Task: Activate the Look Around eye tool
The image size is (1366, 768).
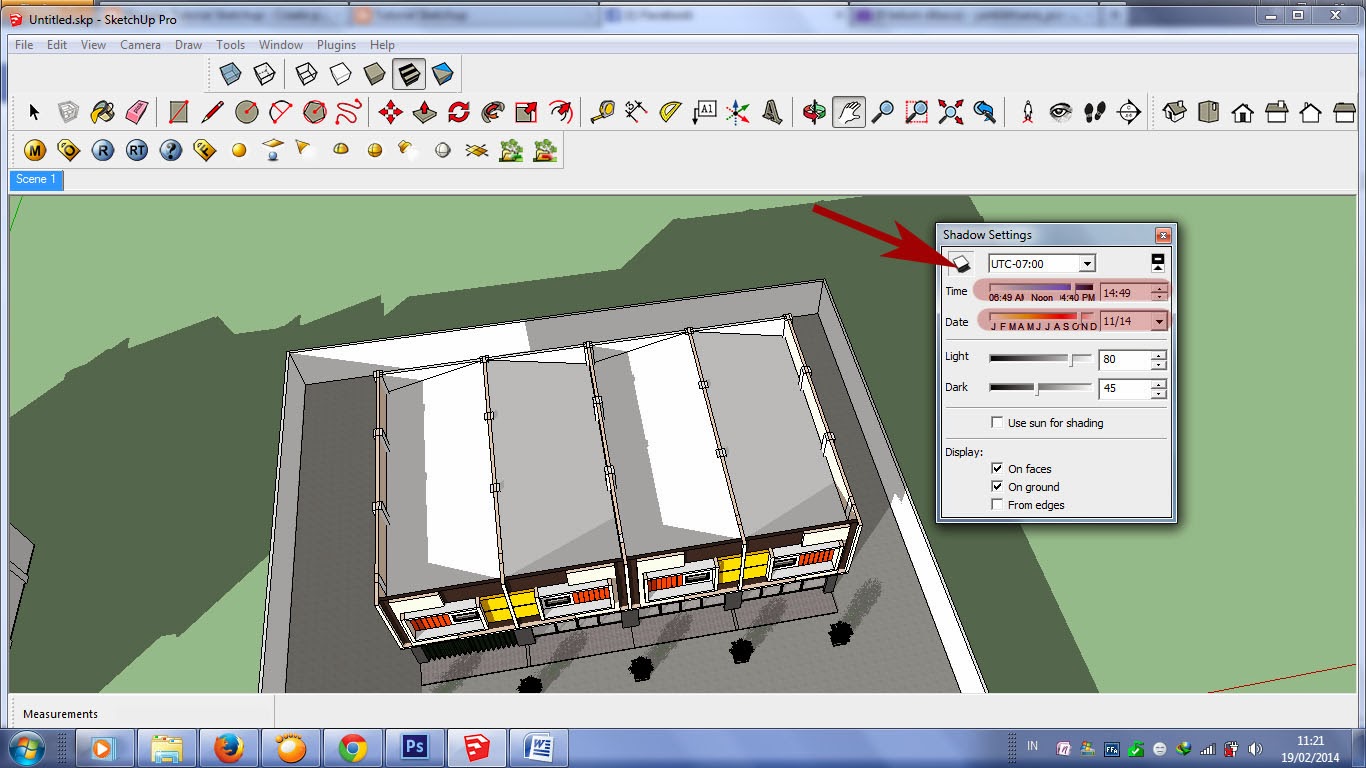Action: (1060, 112)
